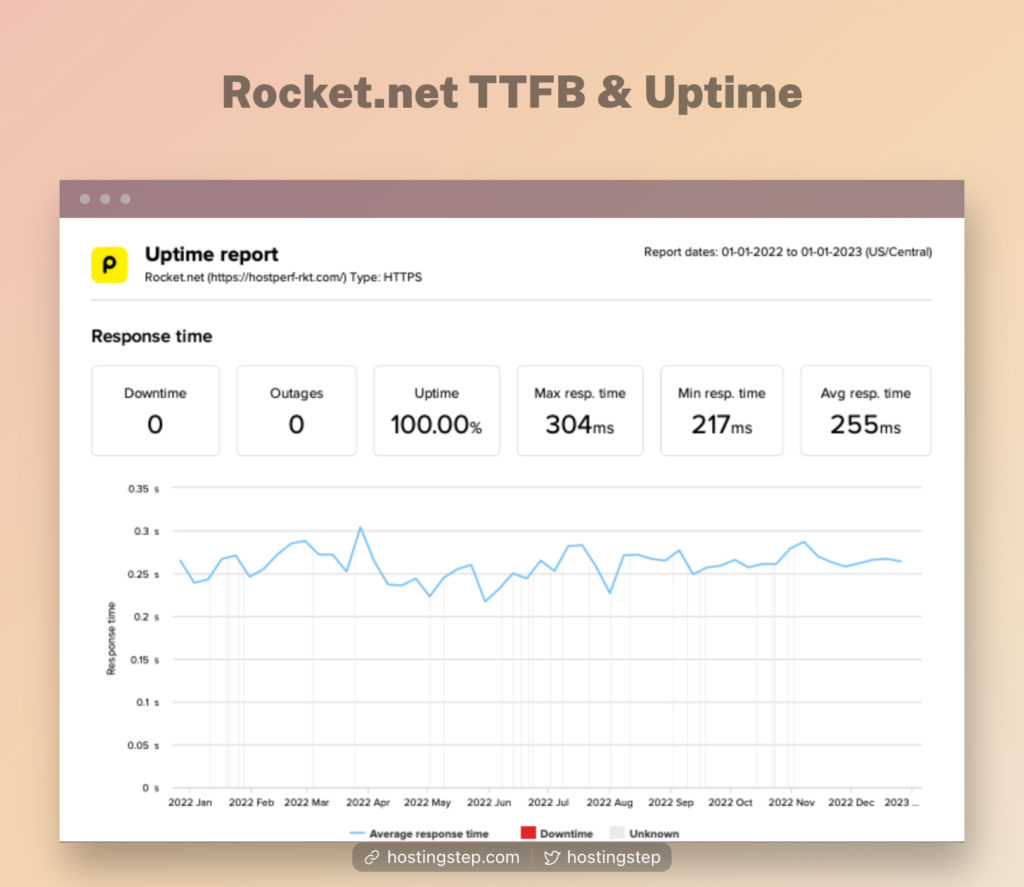Click the Report dates text
The image size is (1024, 887).
(x=788, y=252)
